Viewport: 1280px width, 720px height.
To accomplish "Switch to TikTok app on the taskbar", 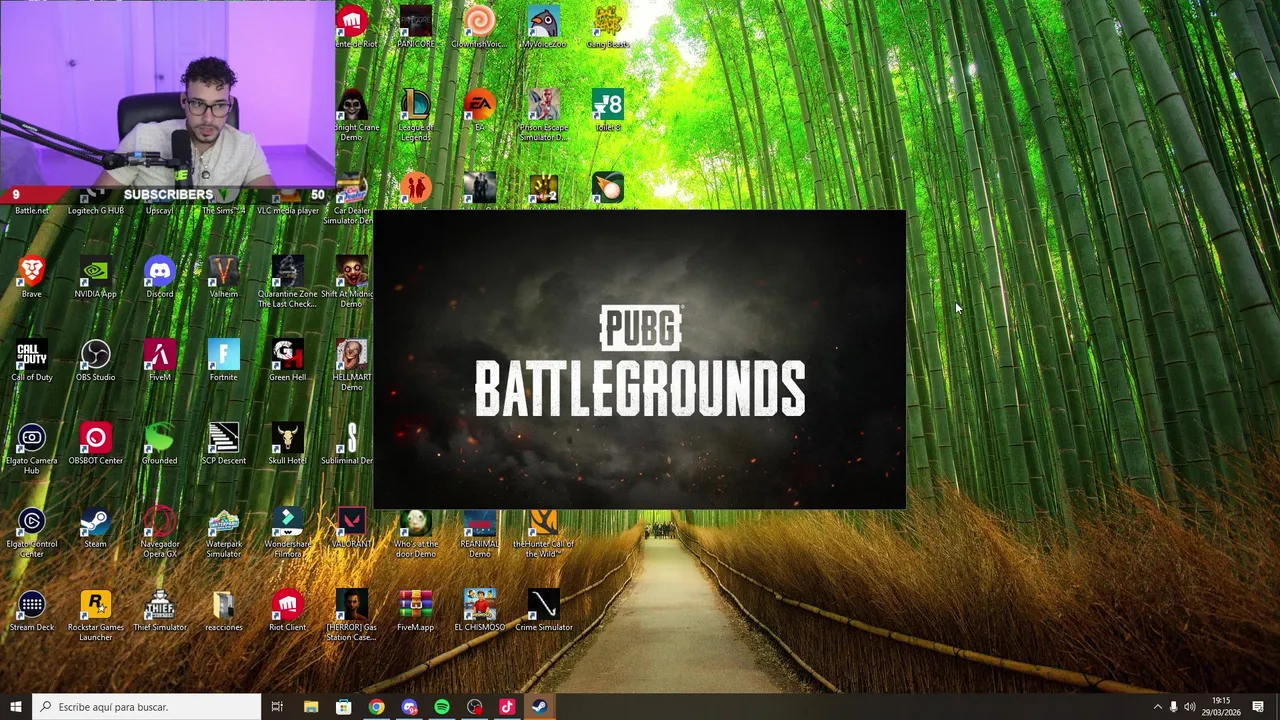I will pyautogui.click(x=507, y=707).
